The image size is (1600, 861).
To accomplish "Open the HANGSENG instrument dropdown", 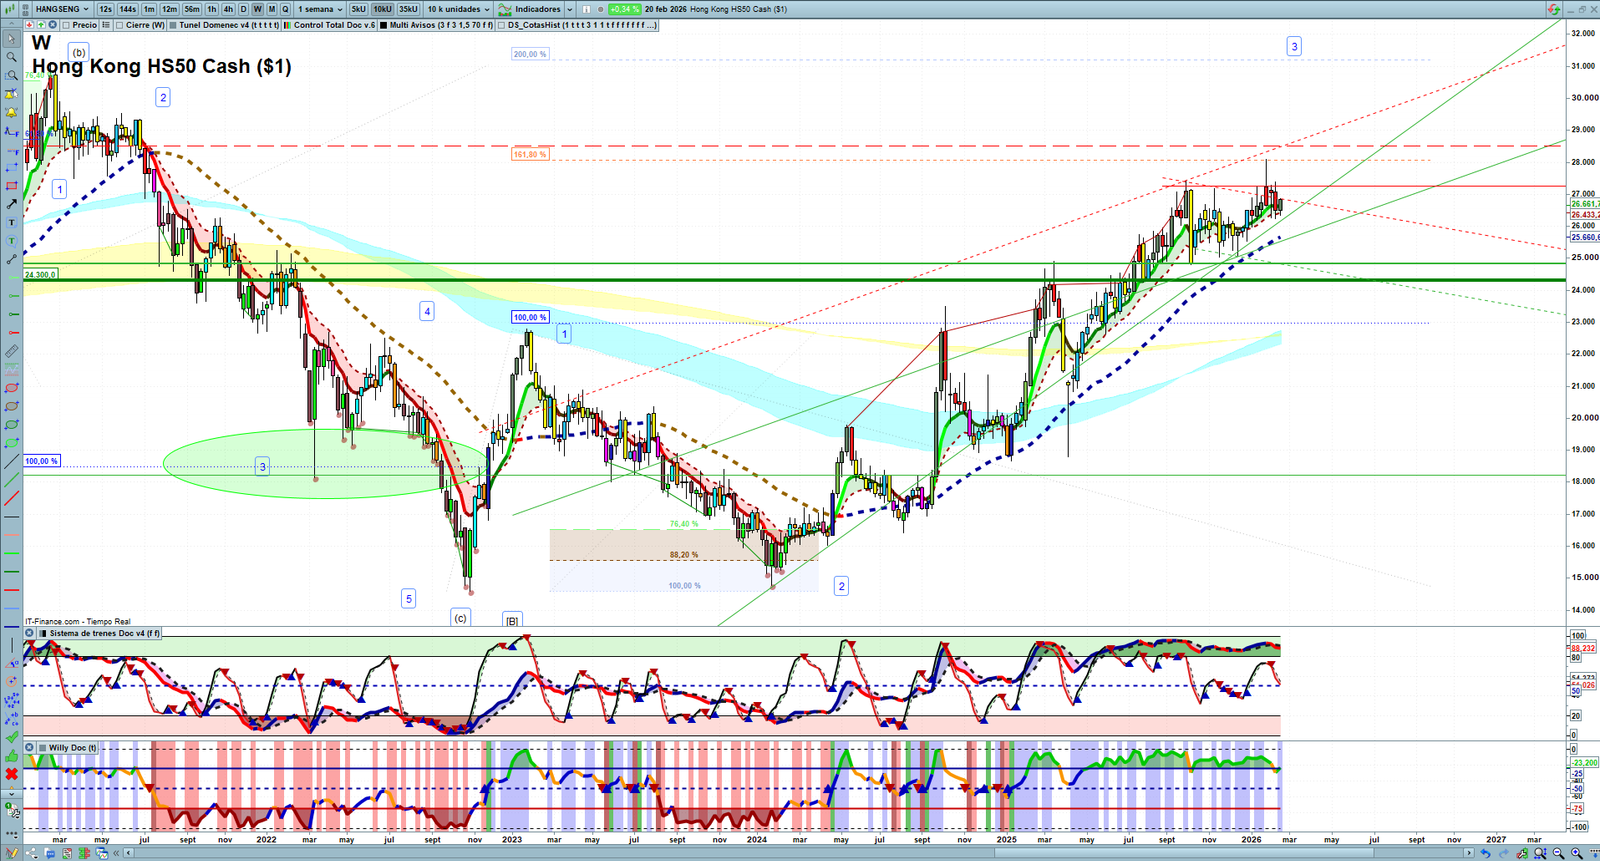I will click(62, 9).
